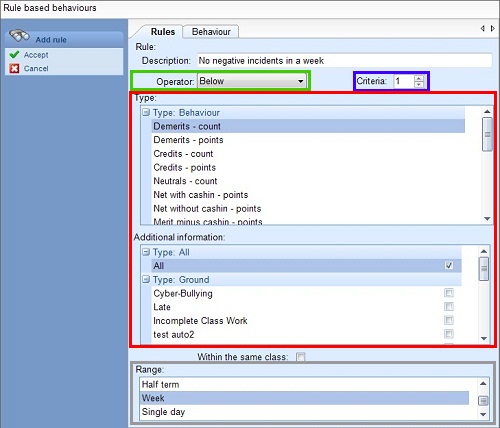Viewport: 500px width, 428px height.
Task: Switch to the Behaviour tab
Action: (211, 32)
